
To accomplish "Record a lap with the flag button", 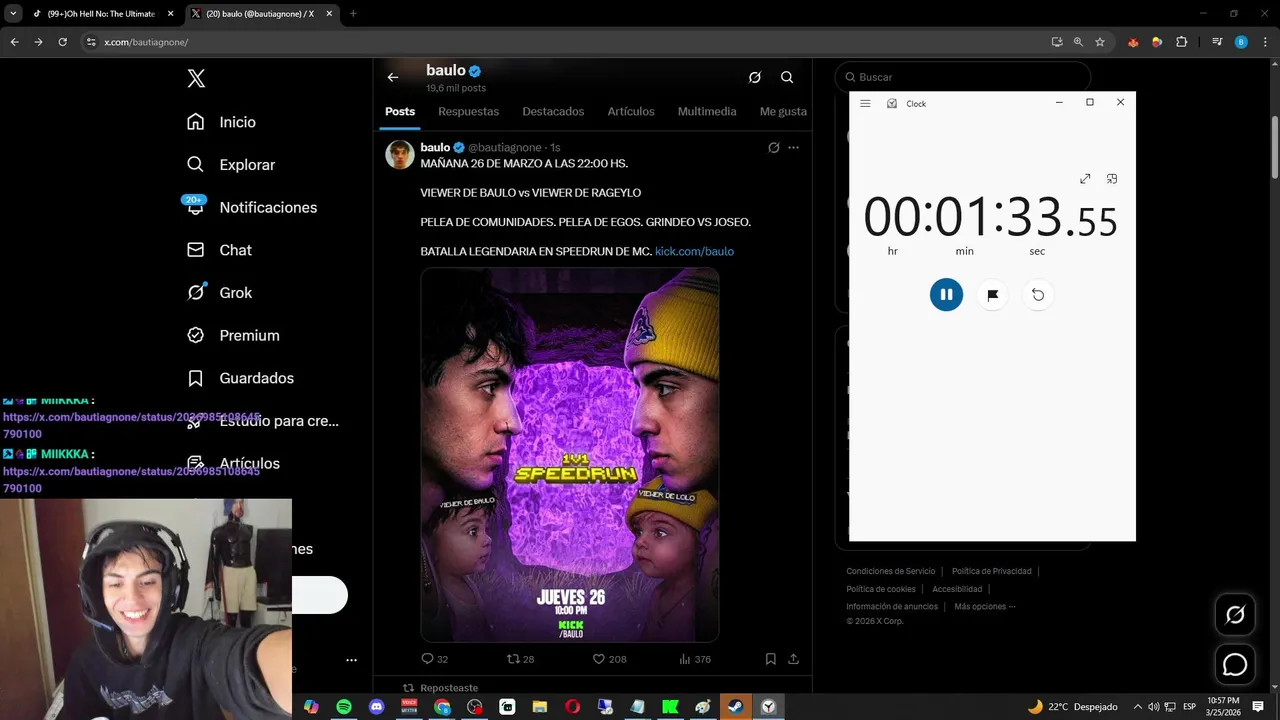I will click(992, 294).
